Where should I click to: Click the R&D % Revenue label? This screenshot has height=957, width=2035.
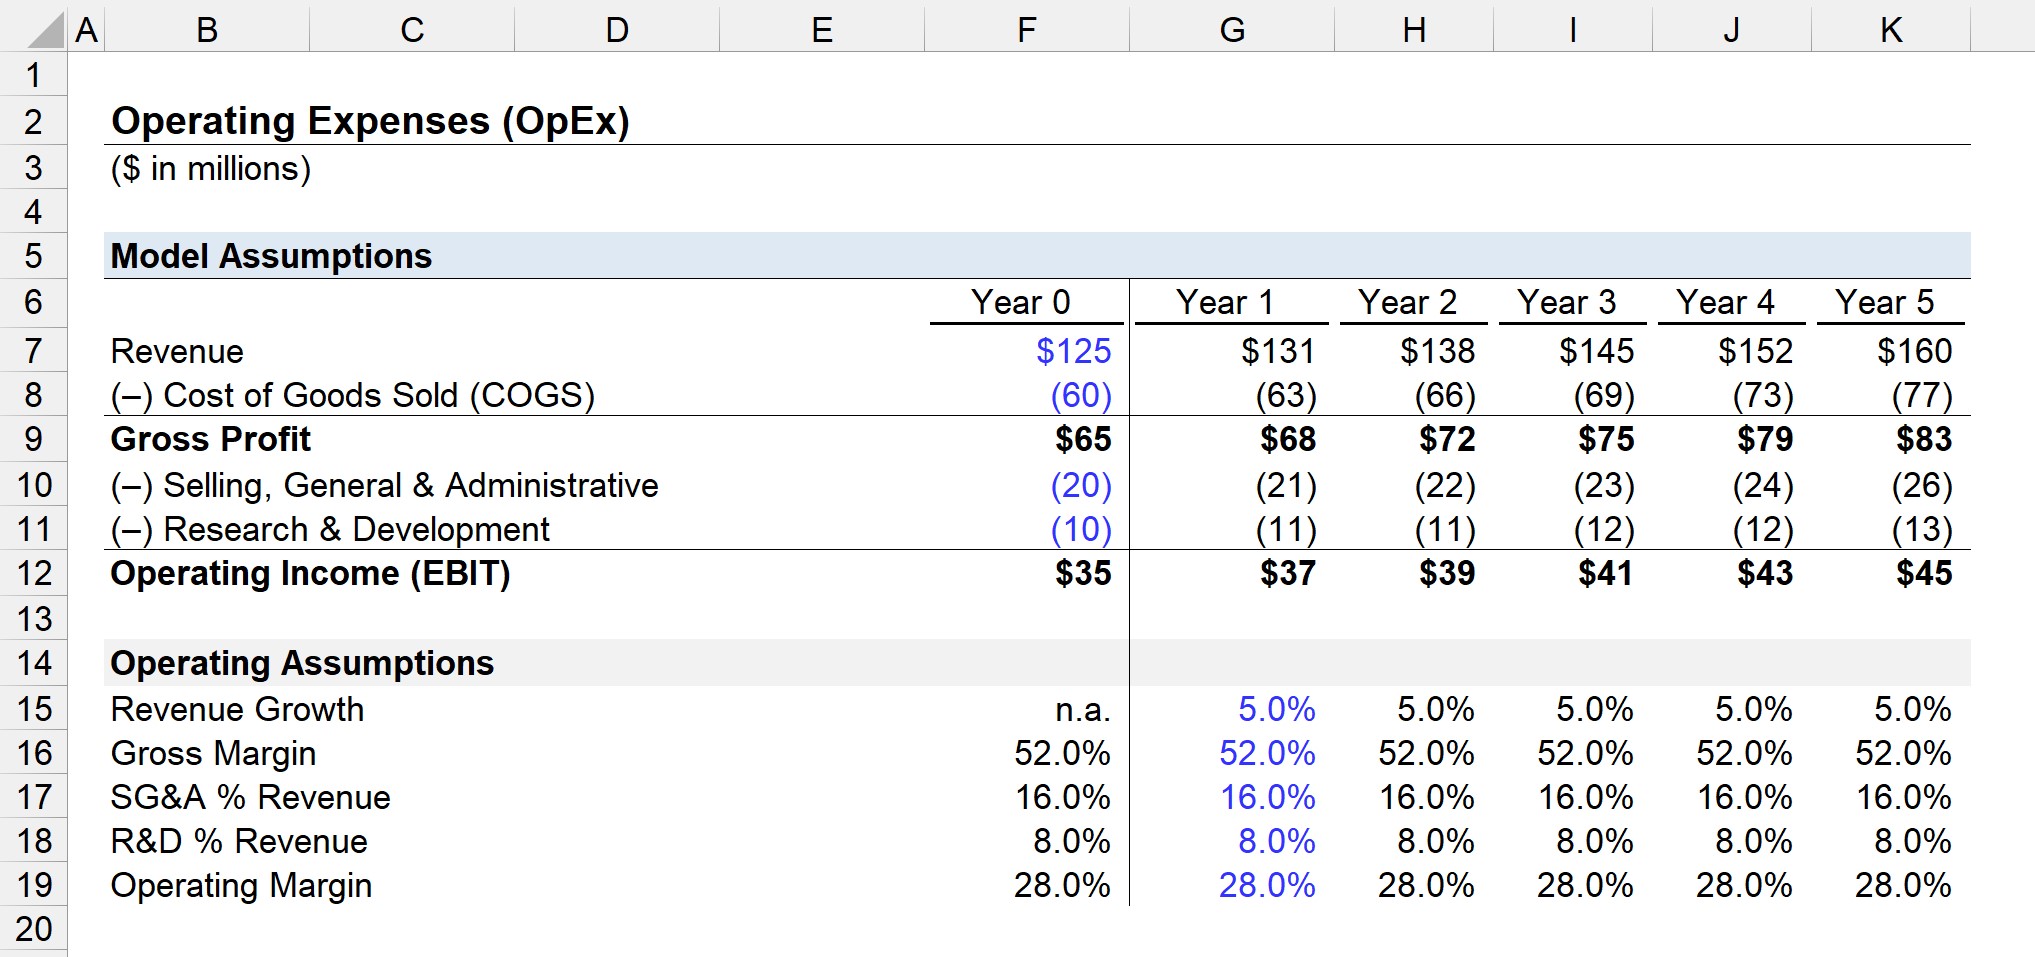coord(239,841)
